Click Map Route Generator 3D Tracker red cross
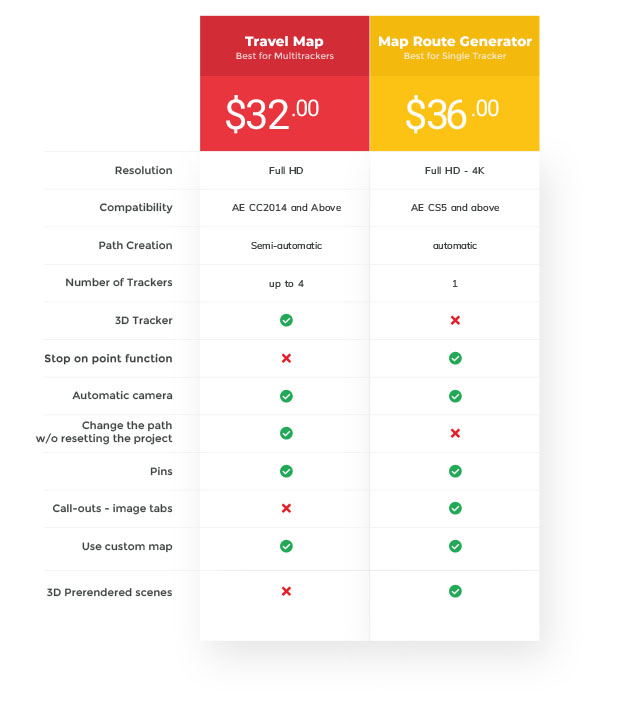The height and width of the screenshot is (704, 620). pos(455,320)
